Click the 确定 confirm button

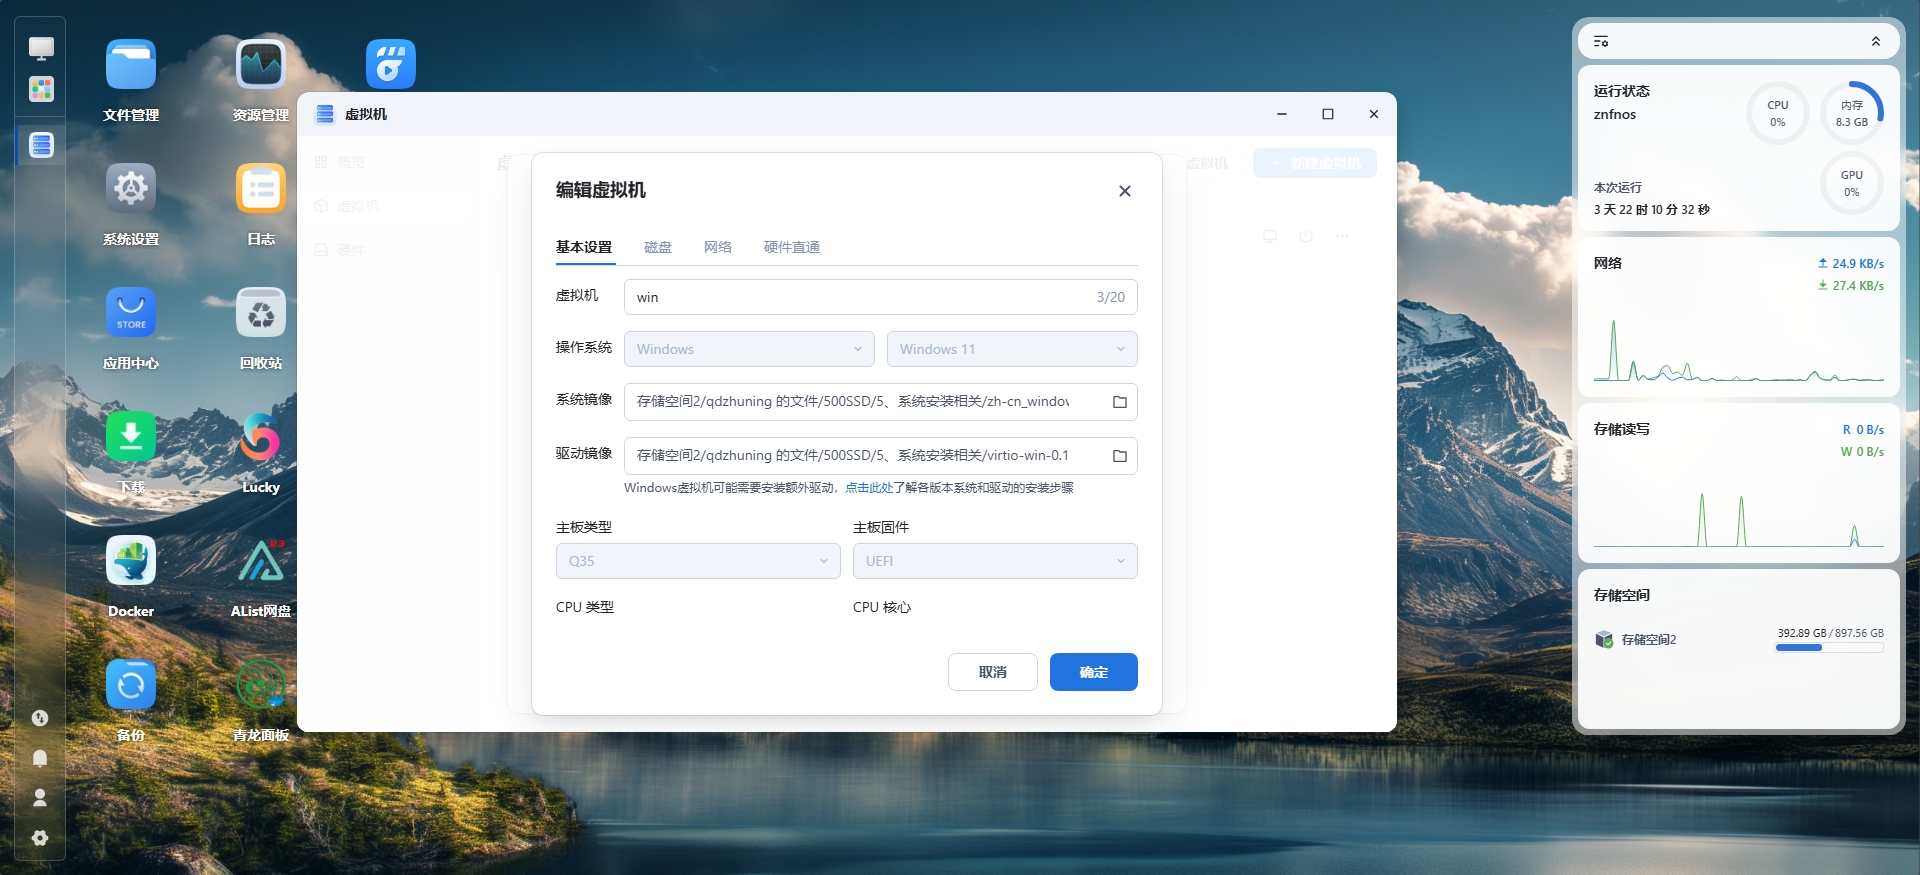tap(1093, 672)
